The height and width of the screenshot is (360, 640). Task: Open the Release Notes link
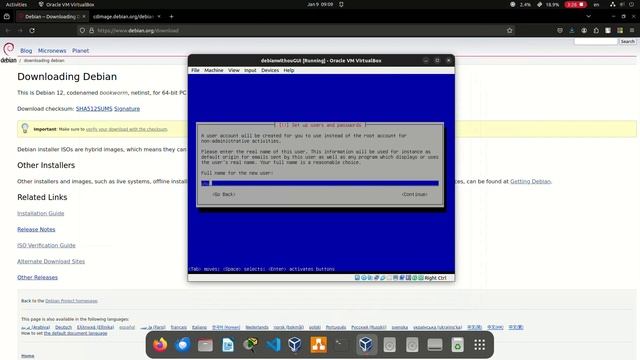coord(36,229)
